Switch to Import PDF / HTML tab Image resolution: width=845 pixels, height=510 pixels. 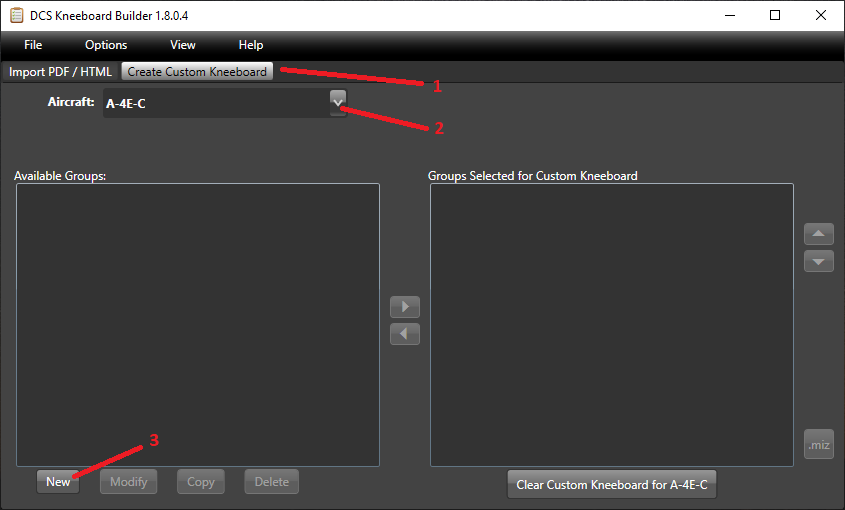click(60, 72)
